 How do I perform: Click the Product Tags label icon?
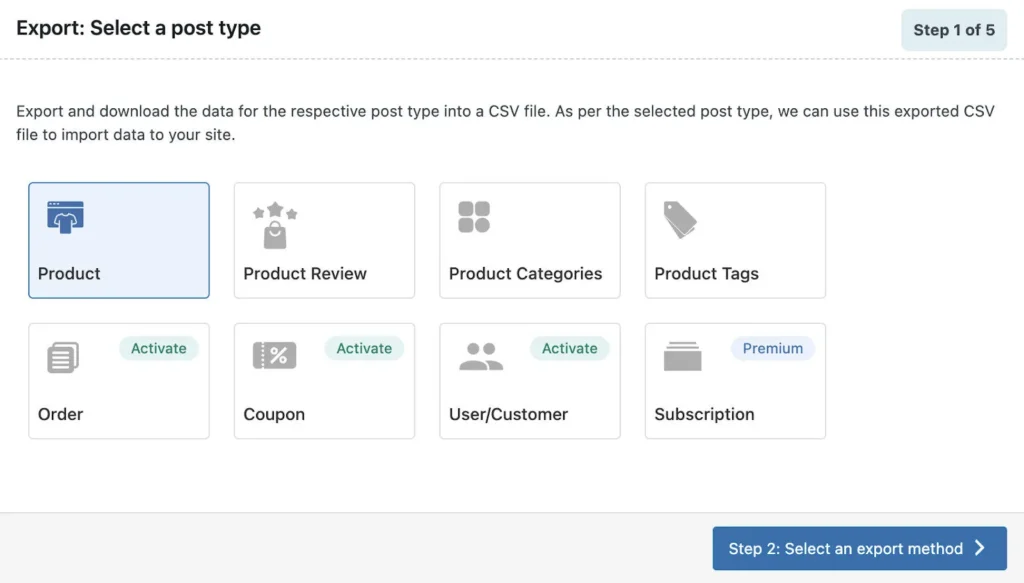(680, 218)
